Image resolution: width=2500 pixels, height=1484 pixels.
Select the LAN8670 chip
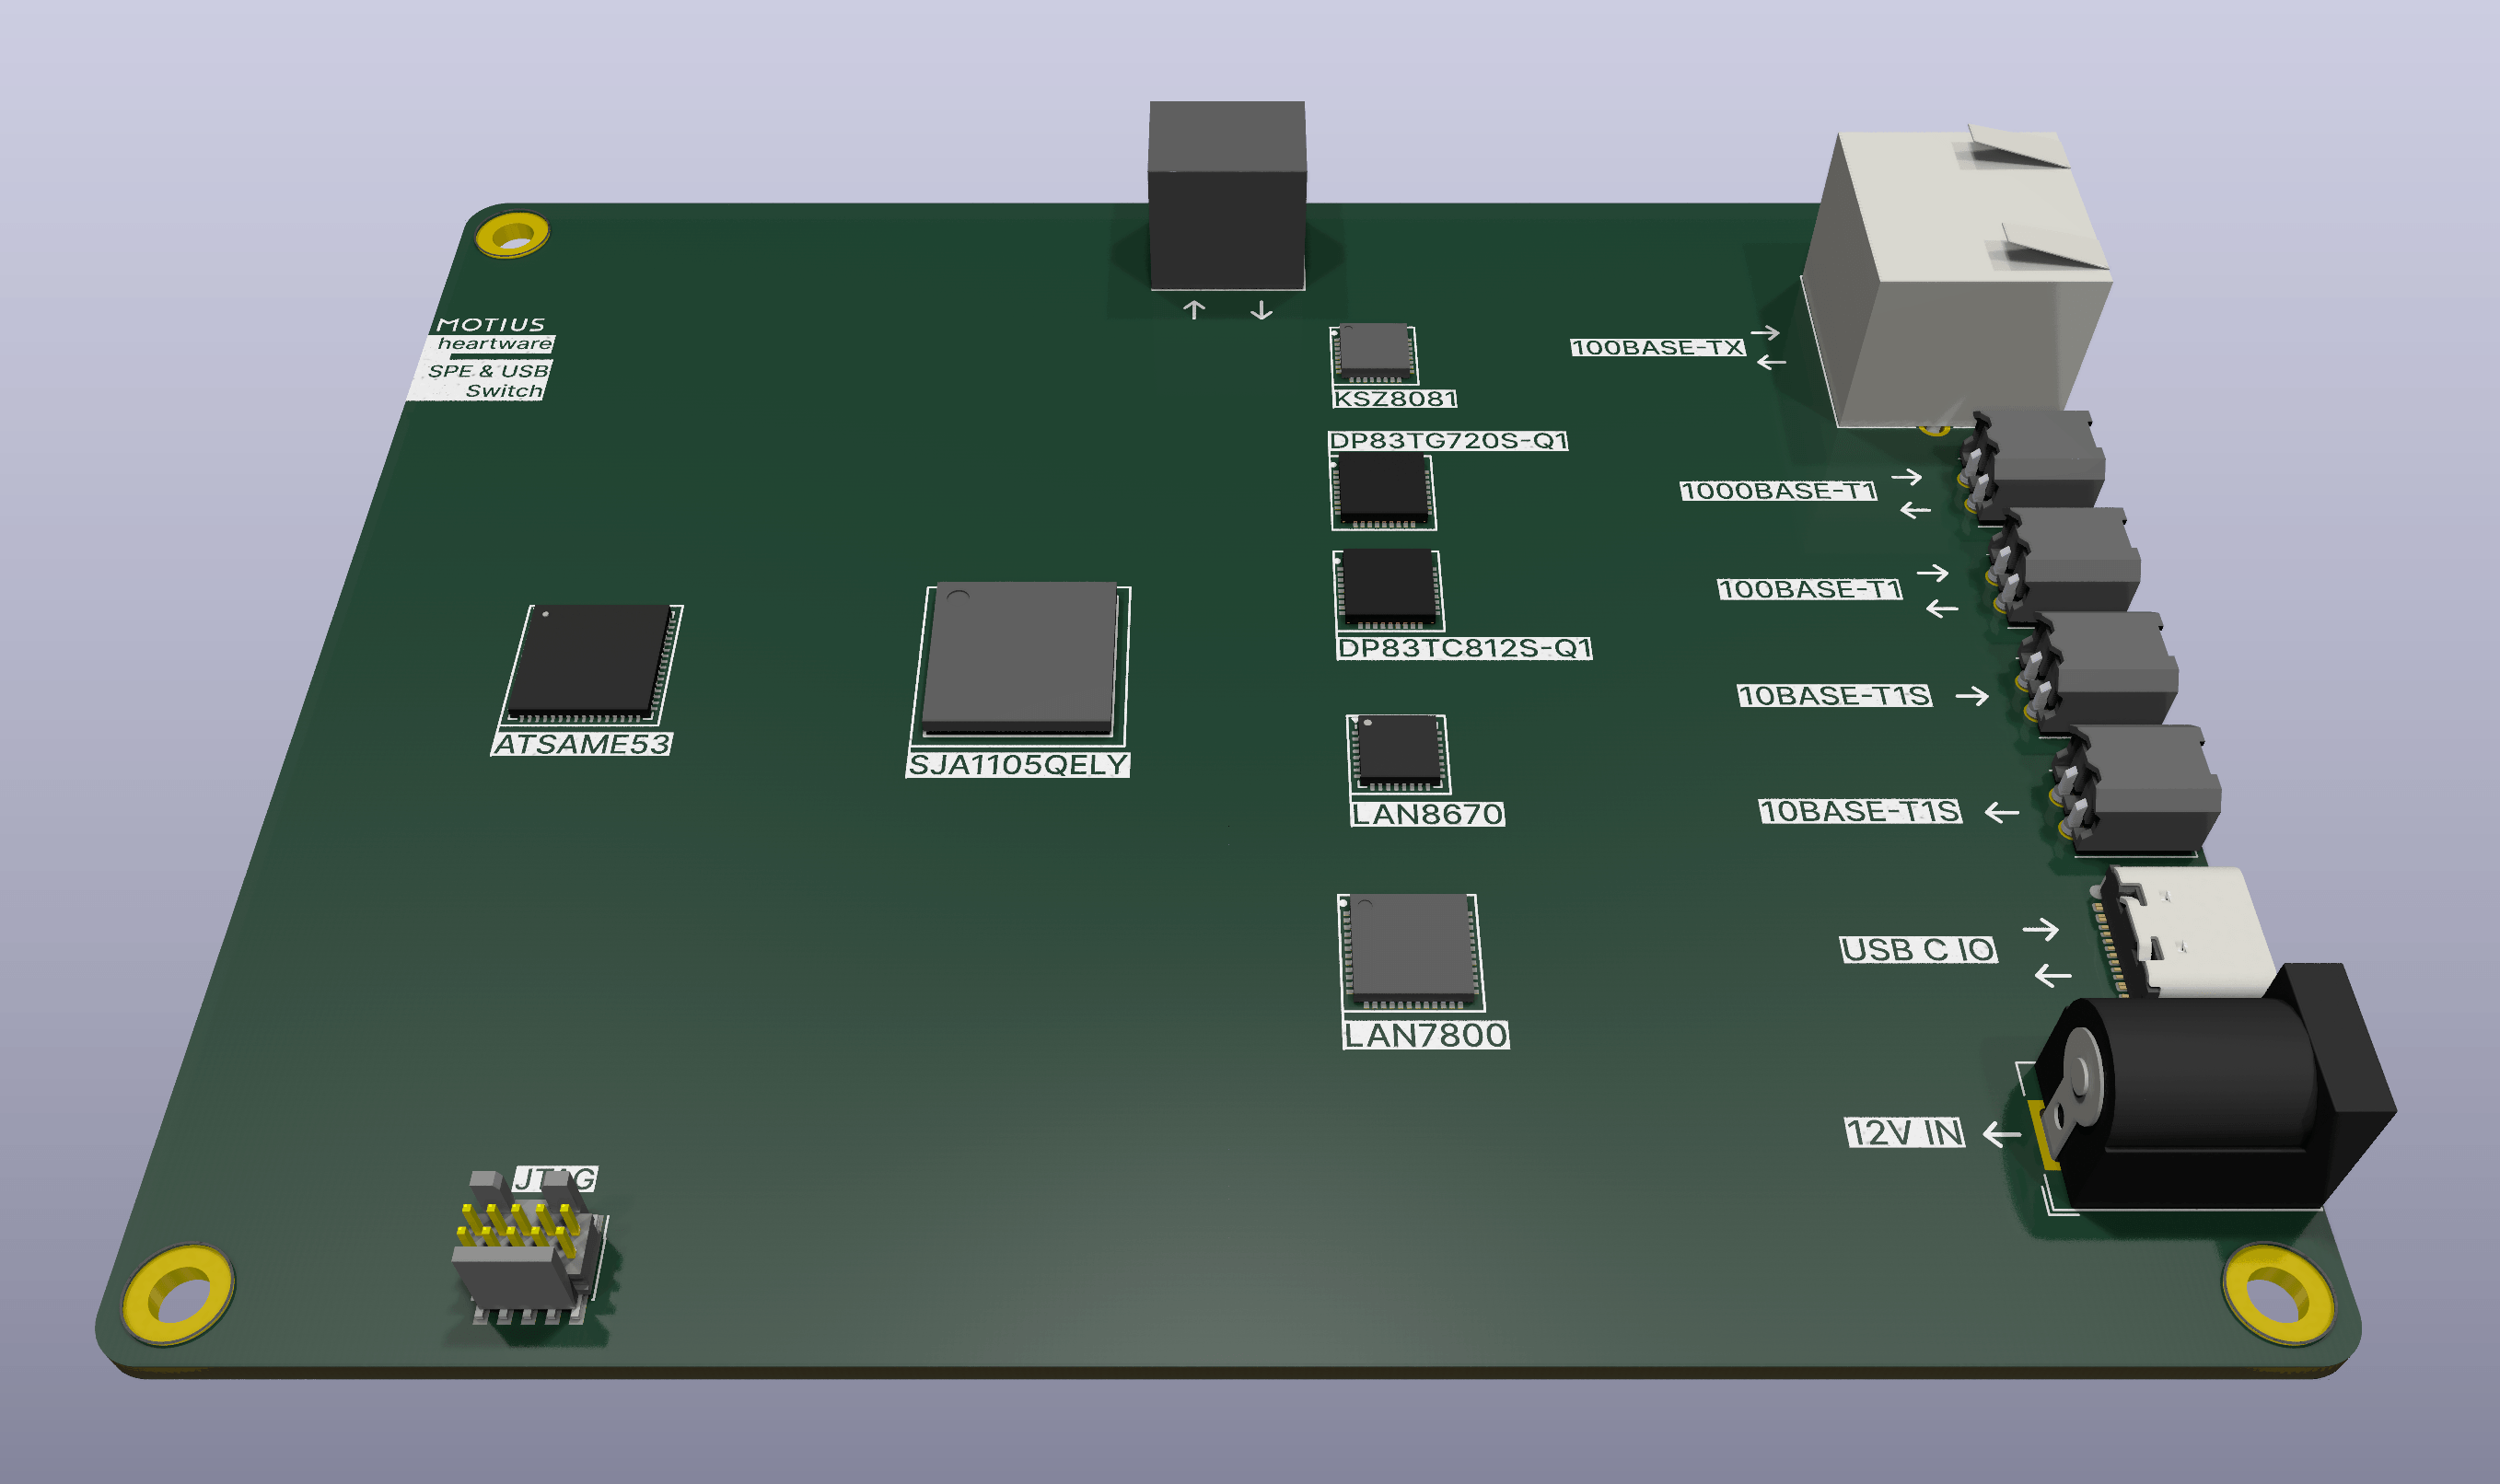tap(1399, 751)
